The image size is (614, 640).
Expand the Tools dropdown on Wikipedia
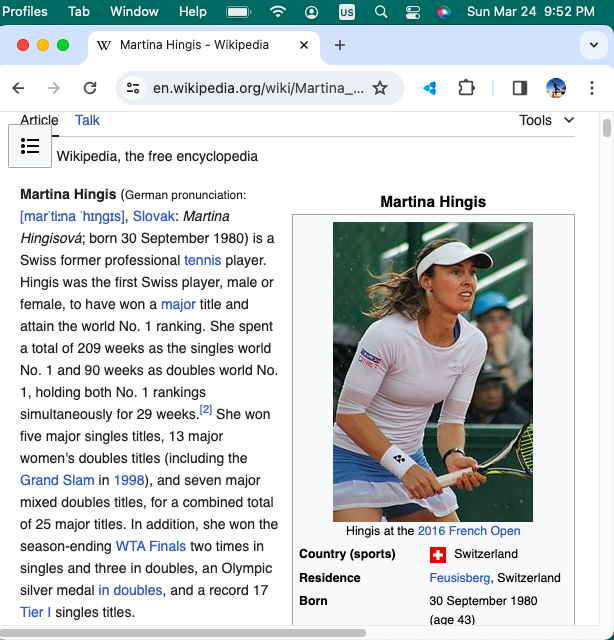point(546,120)
